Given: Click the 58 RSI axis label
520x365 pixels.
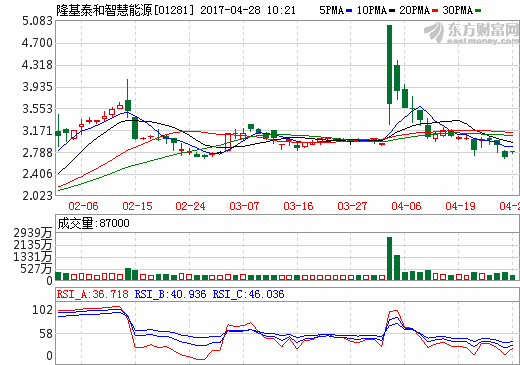Looking at the screenshot, I should point(46,334).
